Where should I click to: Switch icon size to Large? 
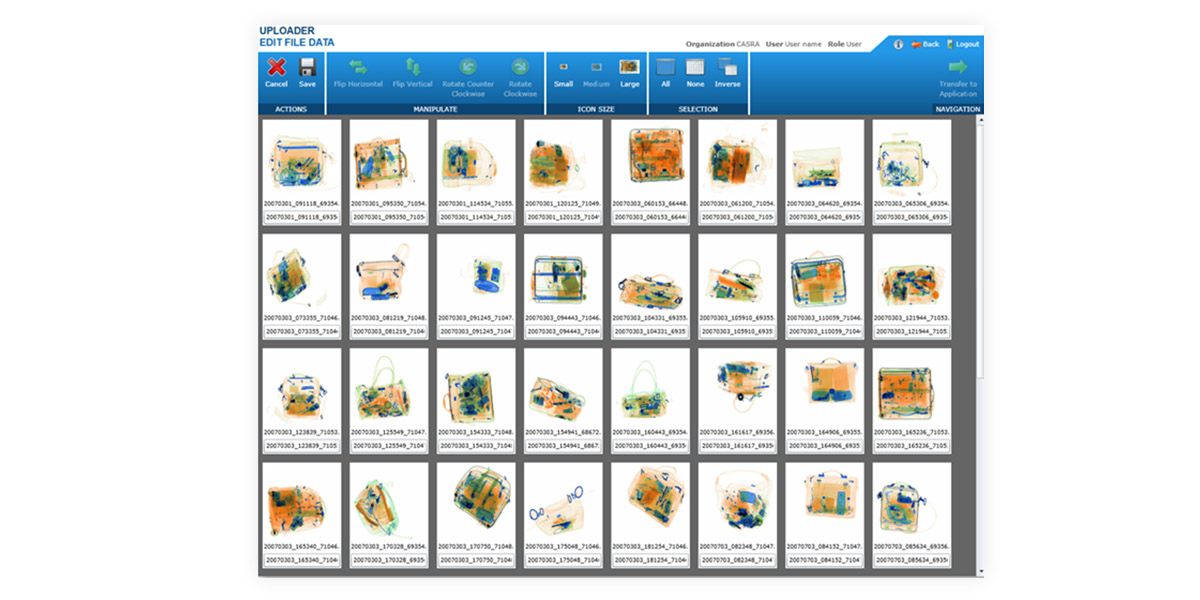pos(629,67)
